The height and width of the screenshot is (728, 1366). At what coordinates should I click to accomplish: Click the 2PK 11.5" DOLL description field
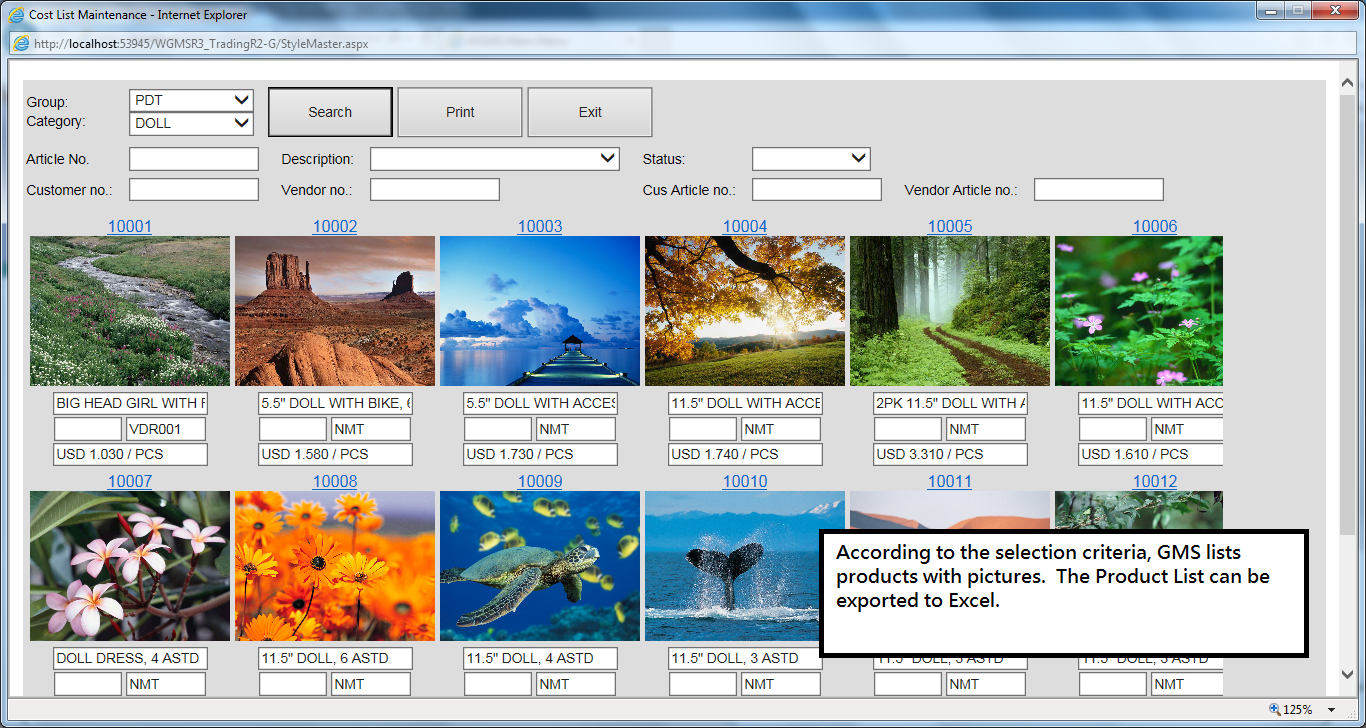951,403
